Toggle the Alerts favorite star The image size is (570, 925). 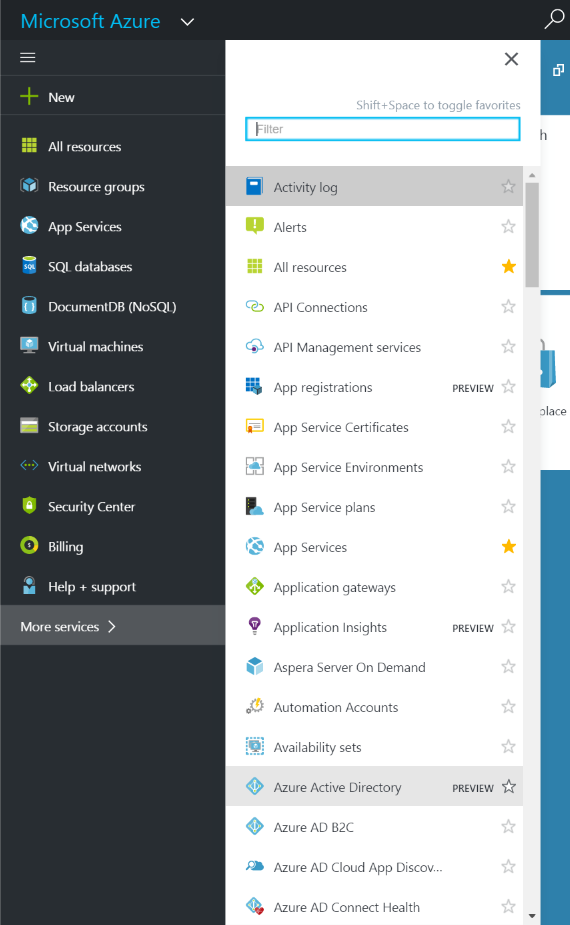tap(508, 226)
